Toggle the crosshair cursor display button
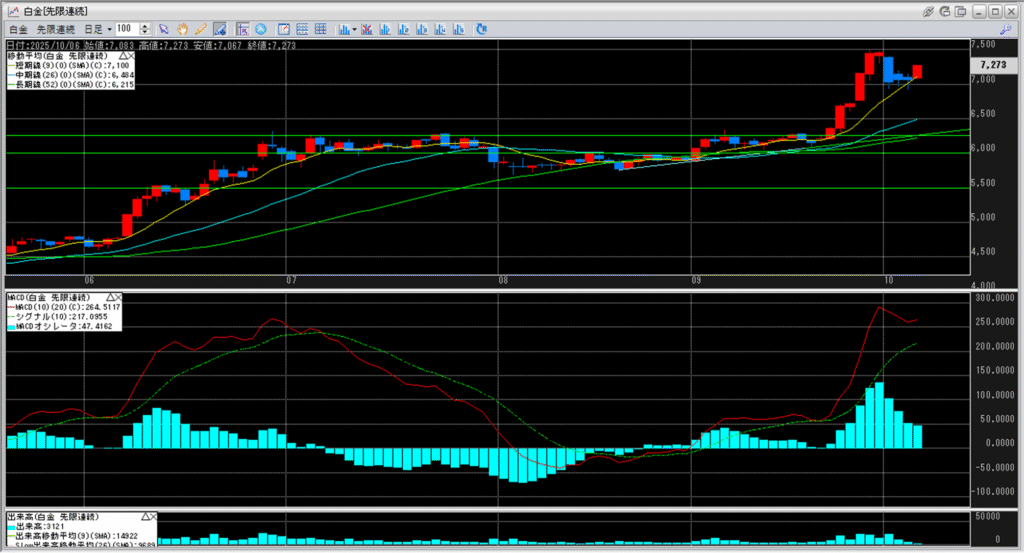The width and height of the screenshot is (1024, 553). 243,29
